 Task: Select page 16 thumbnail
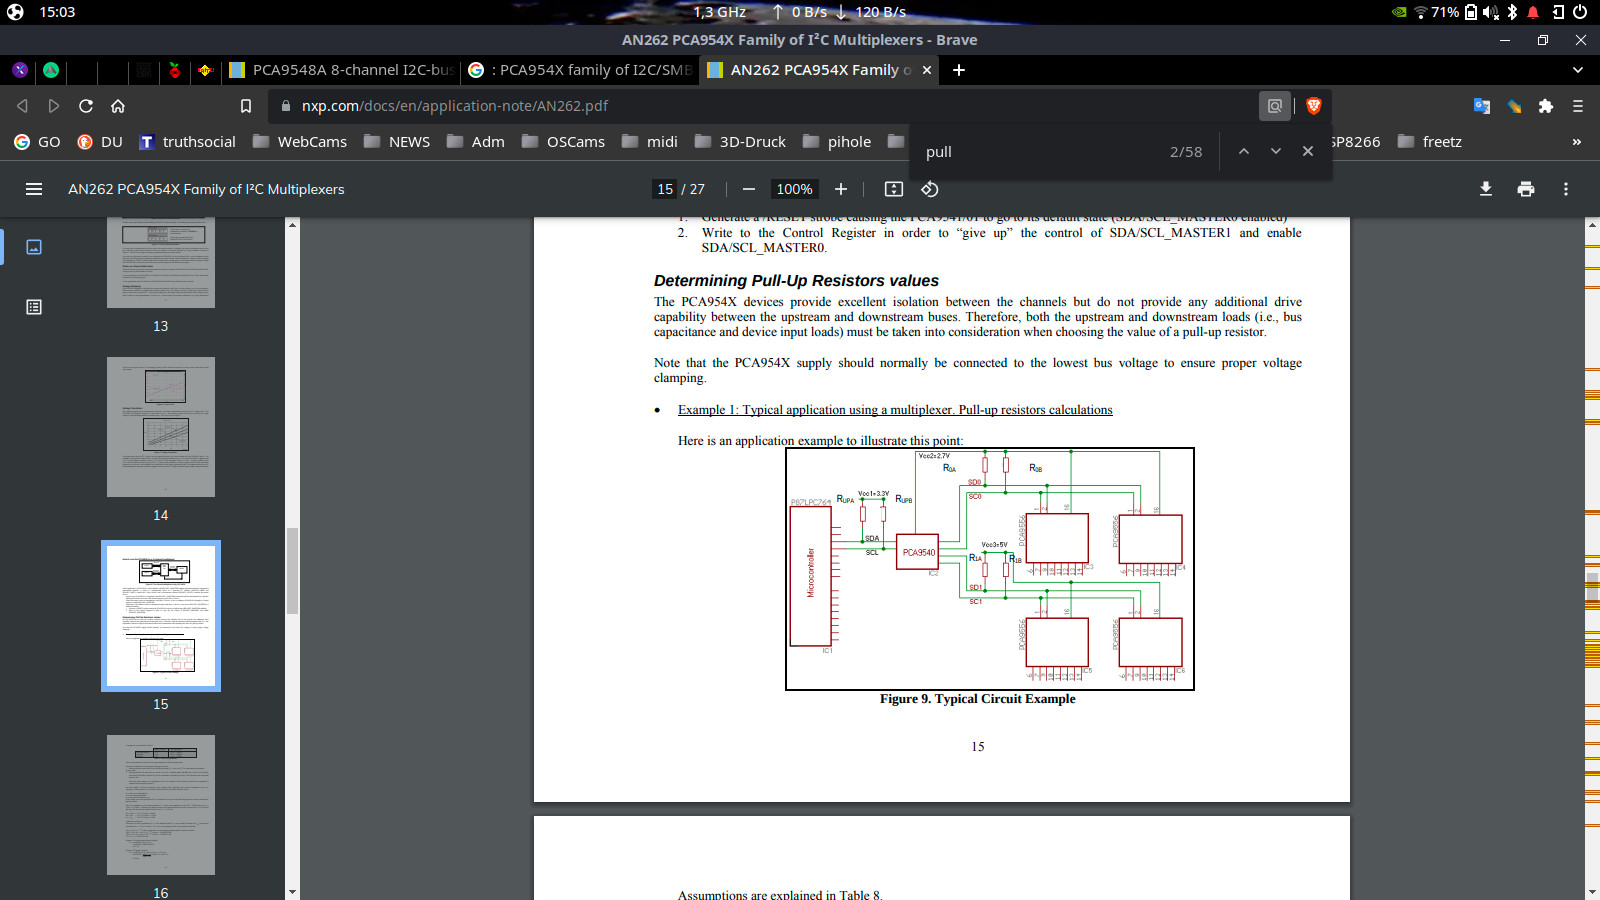click(161, 805)
